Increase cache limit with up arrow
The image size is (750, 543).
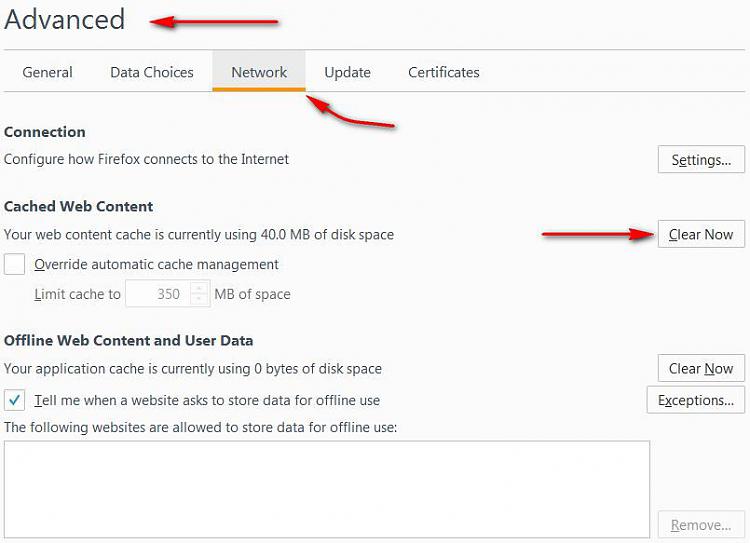click(199, 288)
